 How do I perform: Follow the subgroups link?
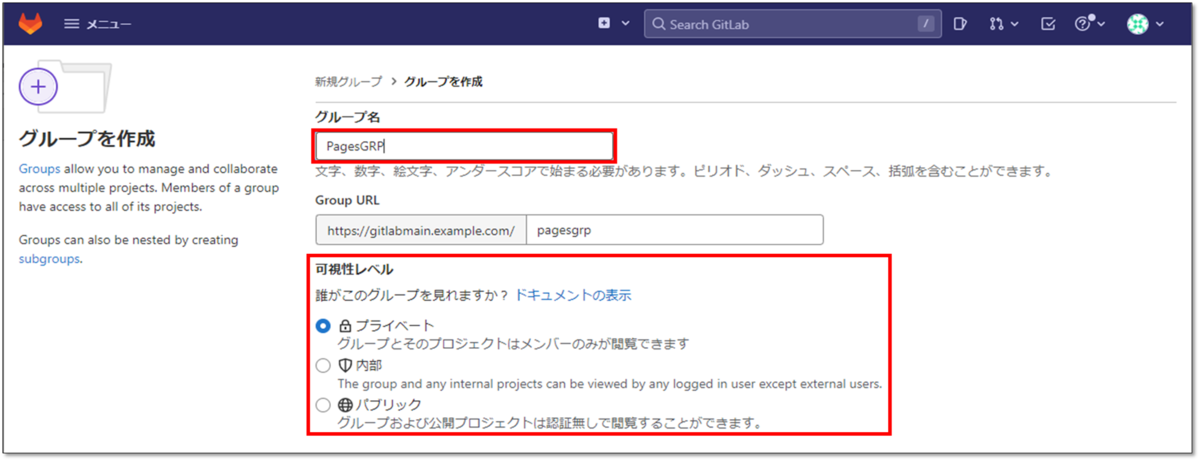pyautogui.click(x=49, y=258)
